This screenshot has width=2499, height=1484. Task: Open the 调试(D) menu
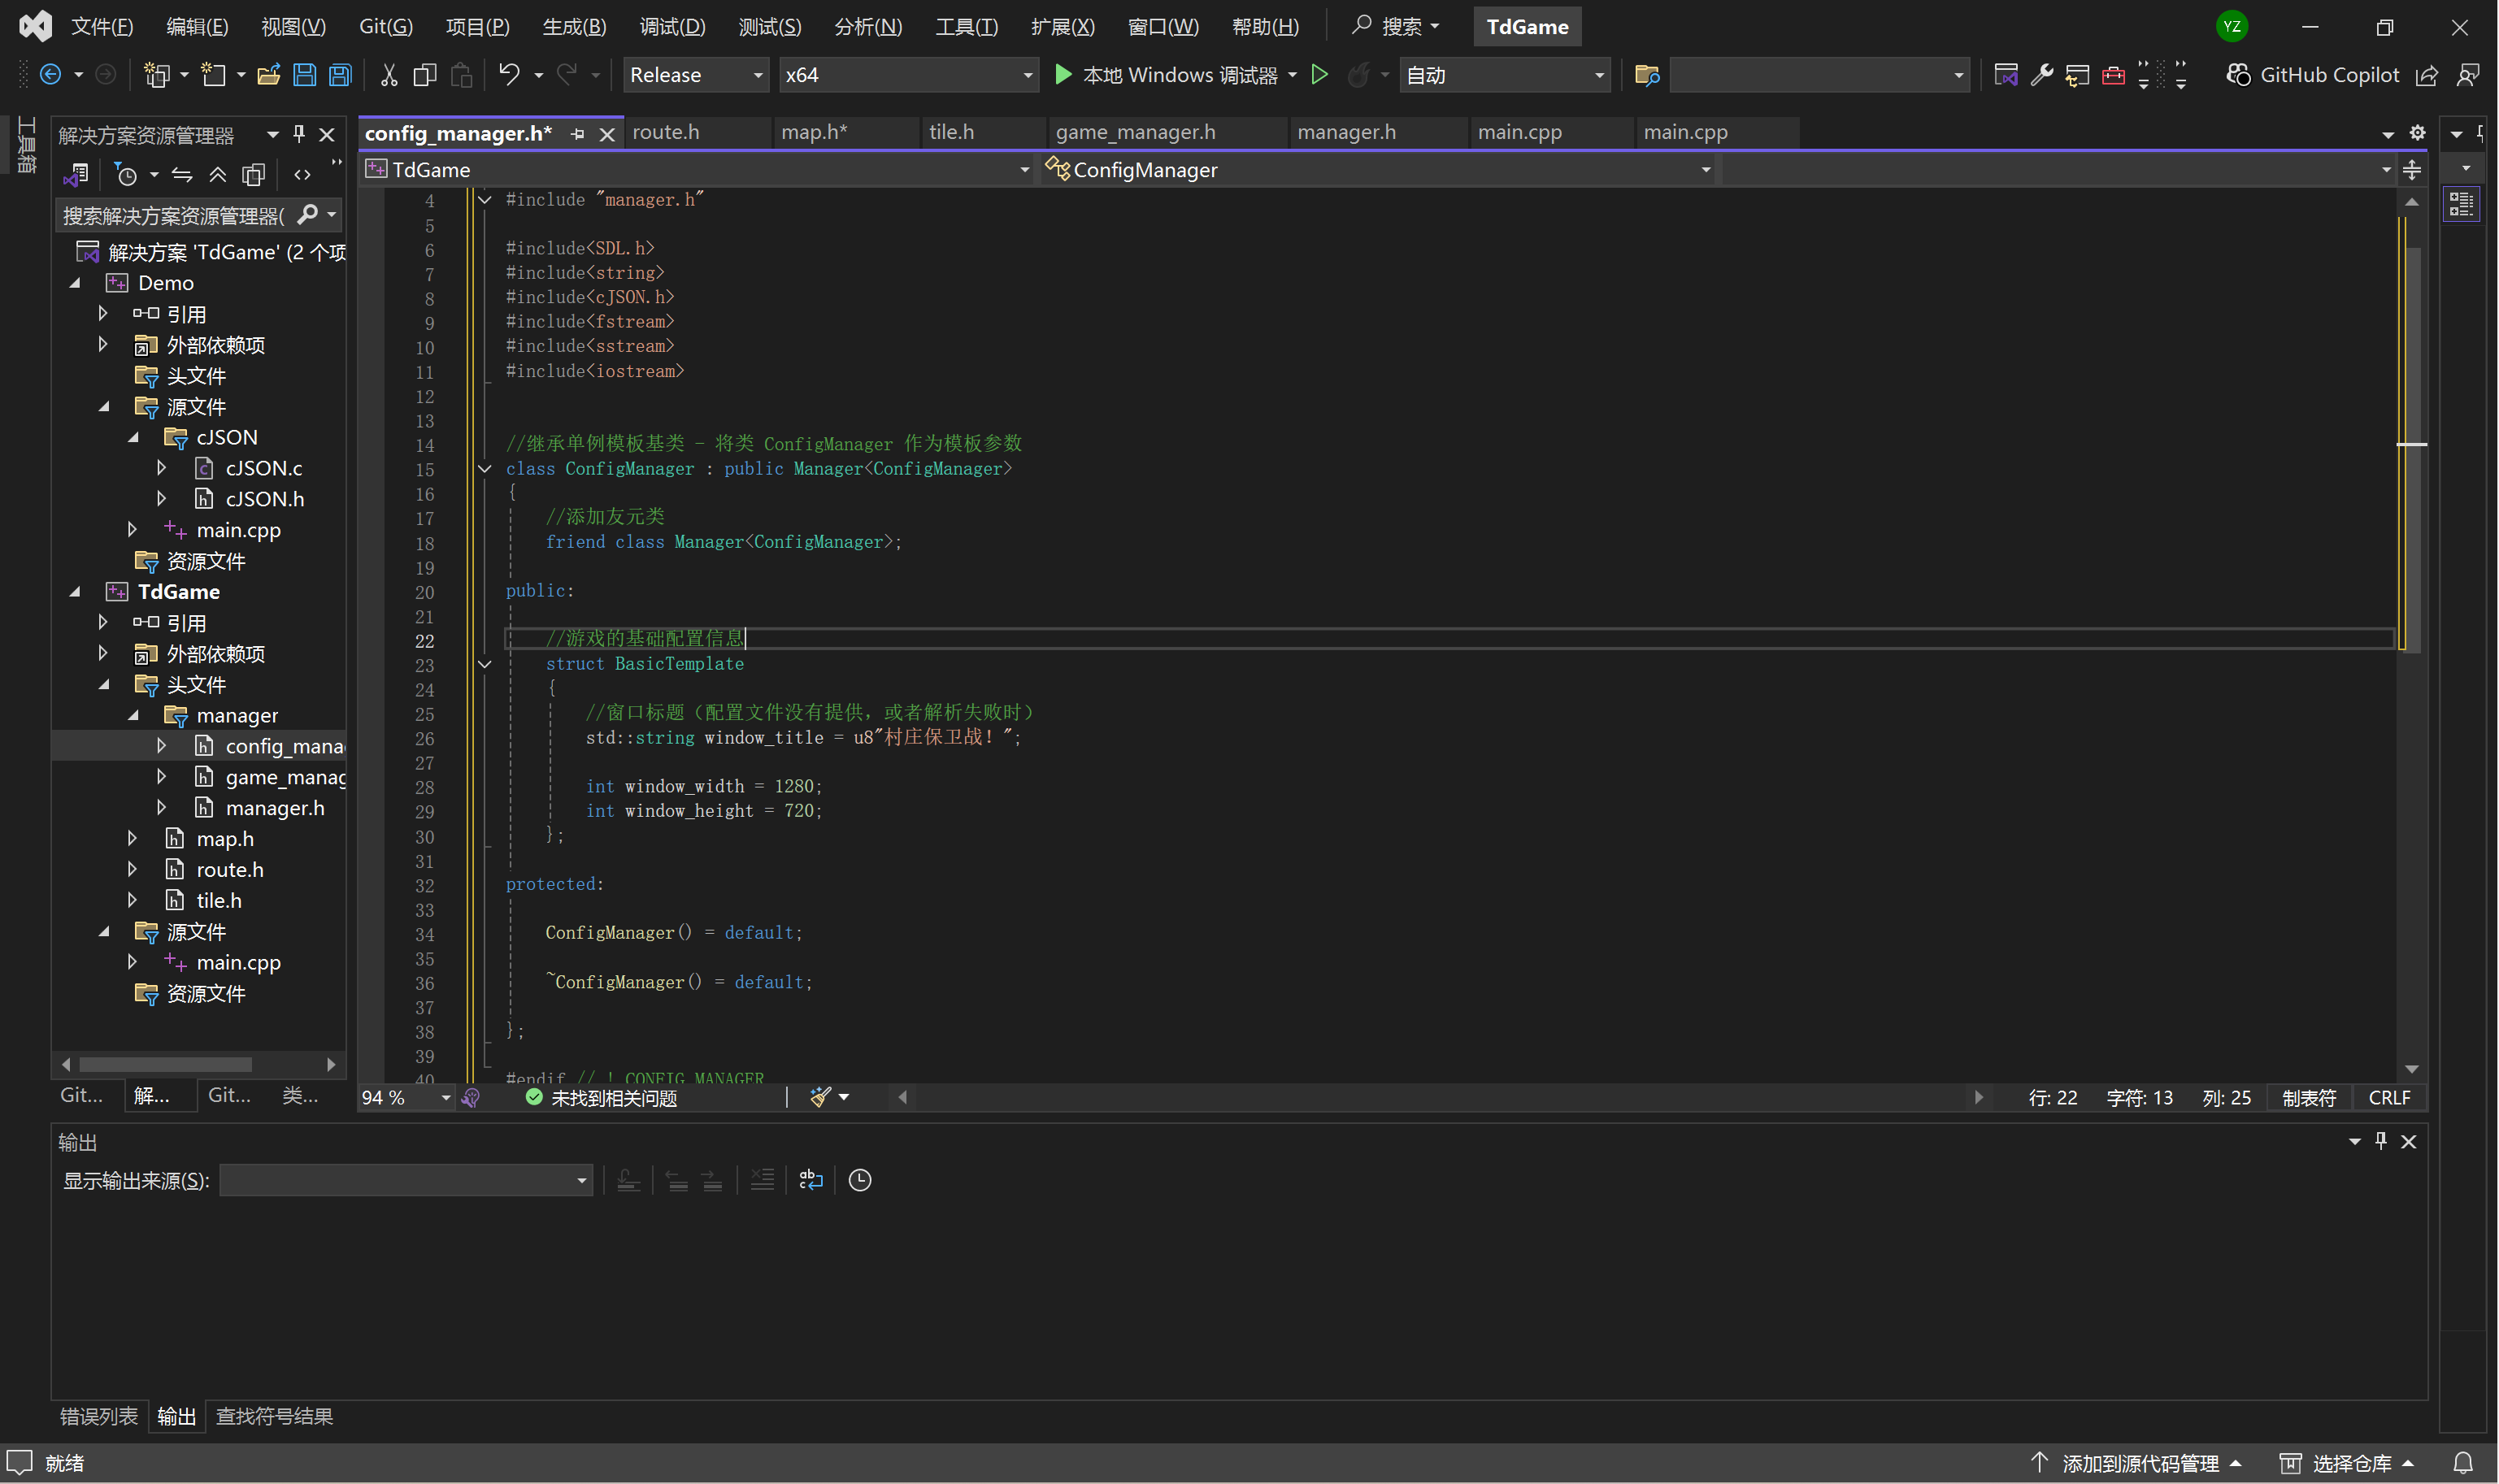coord(672,27)
